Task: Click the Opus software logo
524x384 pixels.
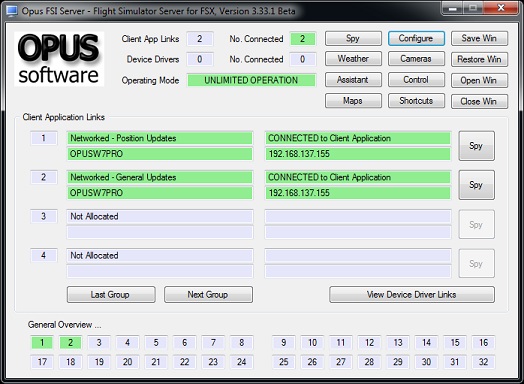Action: click(59, 59)
